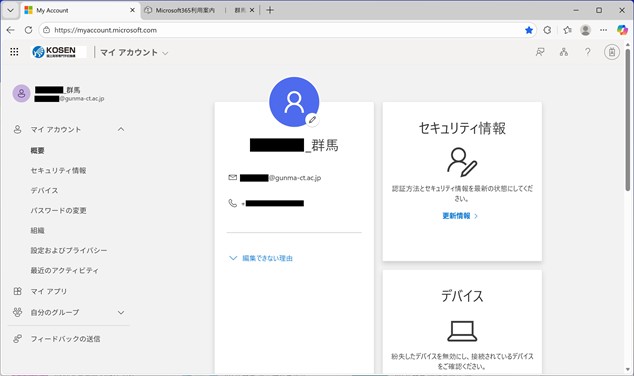This screenshot has width=634, height=376.
Task: Open the account manager circle icon
Action: click(612, 52)
